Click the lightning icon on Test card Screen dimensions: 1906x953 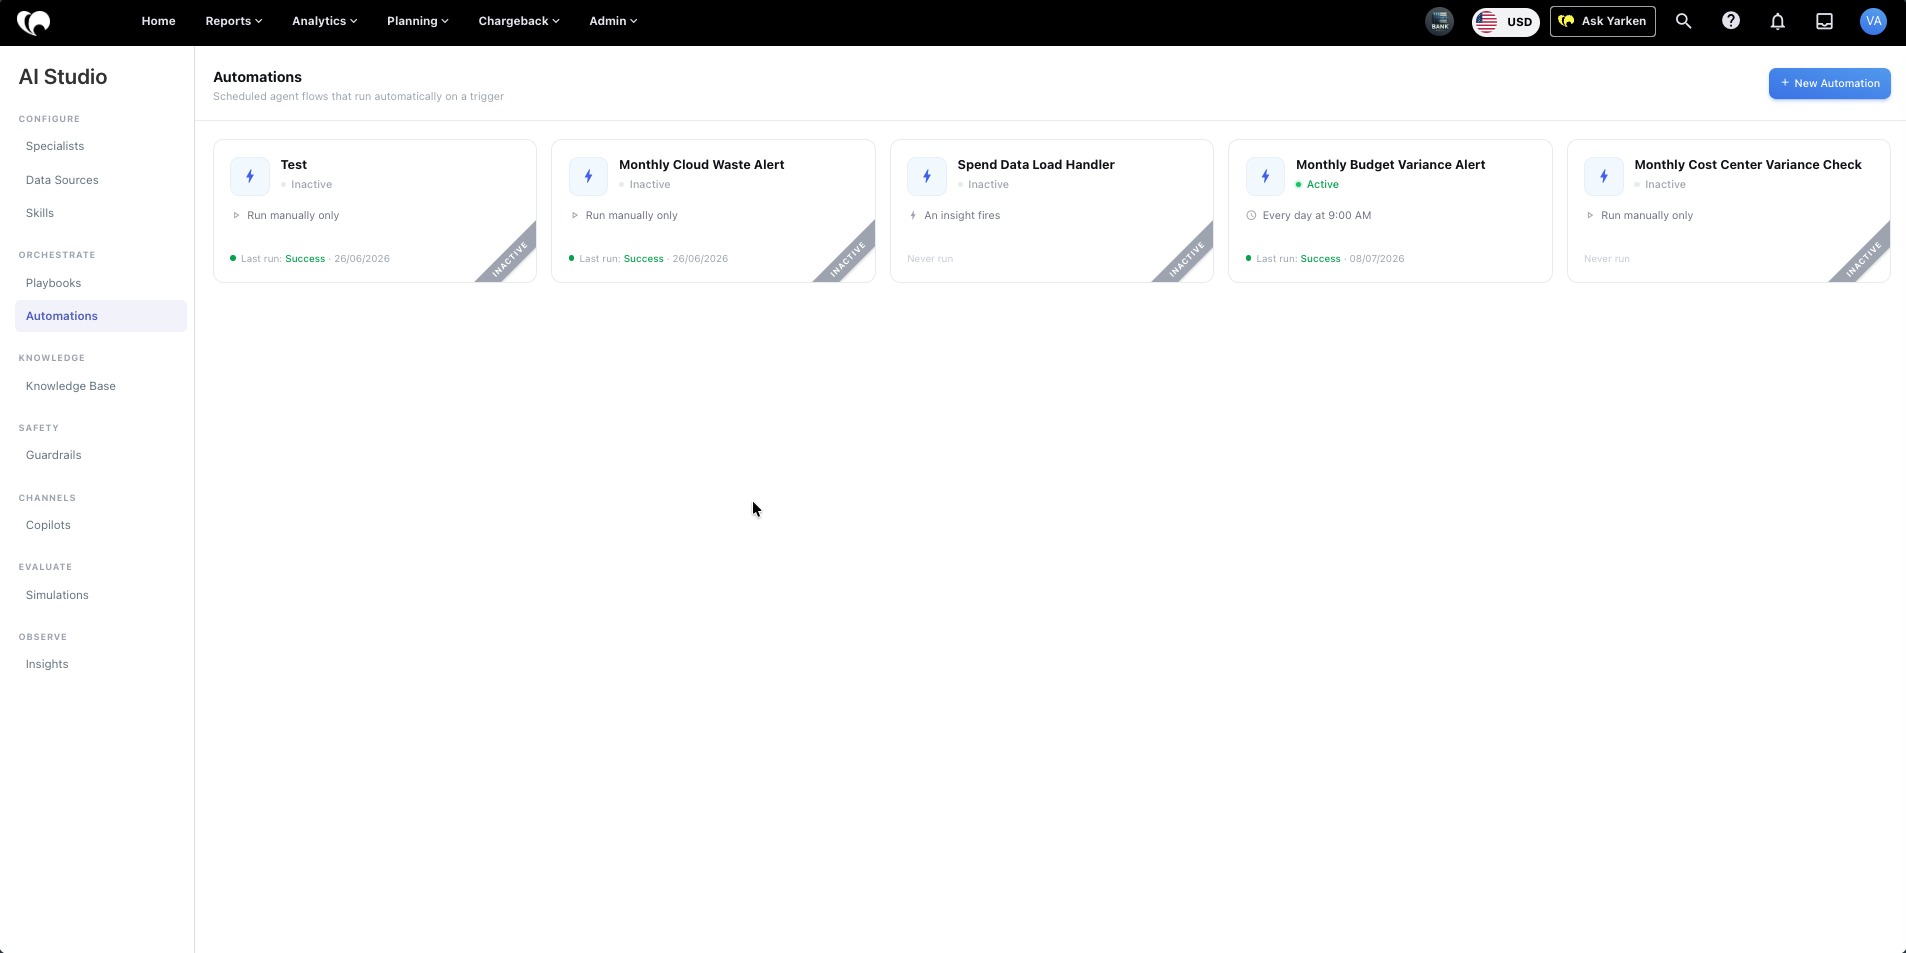click(250, 176)
